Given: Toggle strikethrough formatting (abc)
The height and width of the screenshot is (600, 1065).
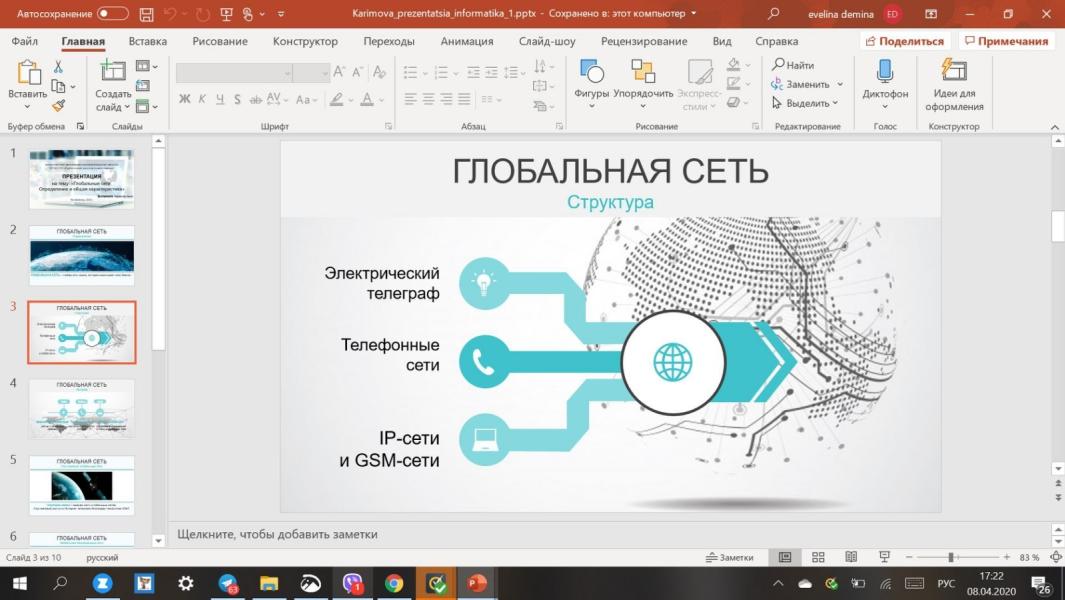Looking at the screenshot, I should pos(255,99).
